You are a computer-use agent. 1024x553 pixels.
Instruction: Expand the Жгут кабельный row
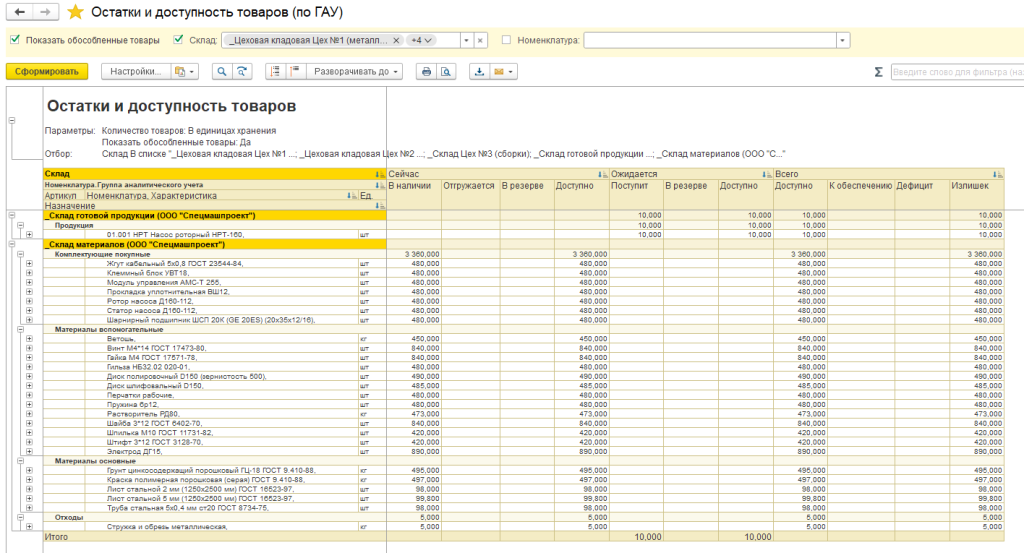click(x=29, y=264)
